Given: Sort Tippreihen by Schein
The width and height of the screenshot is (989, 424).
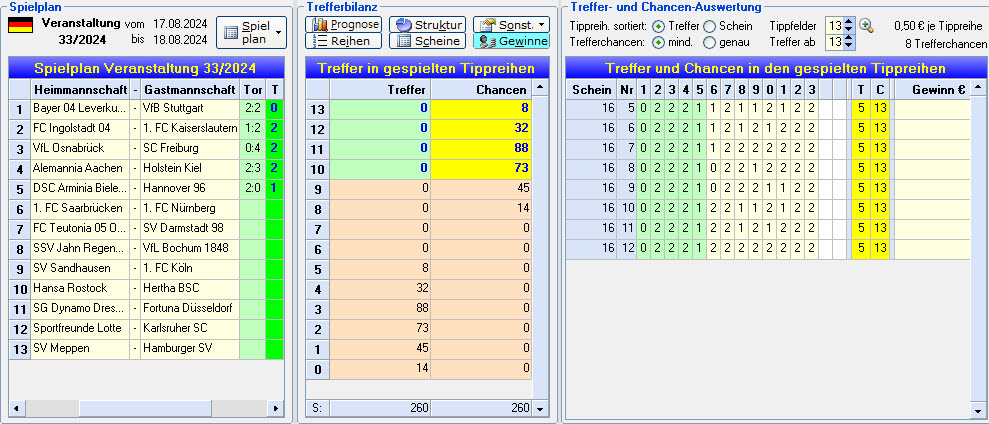Looking at the screenshot, I should [710, 26].
